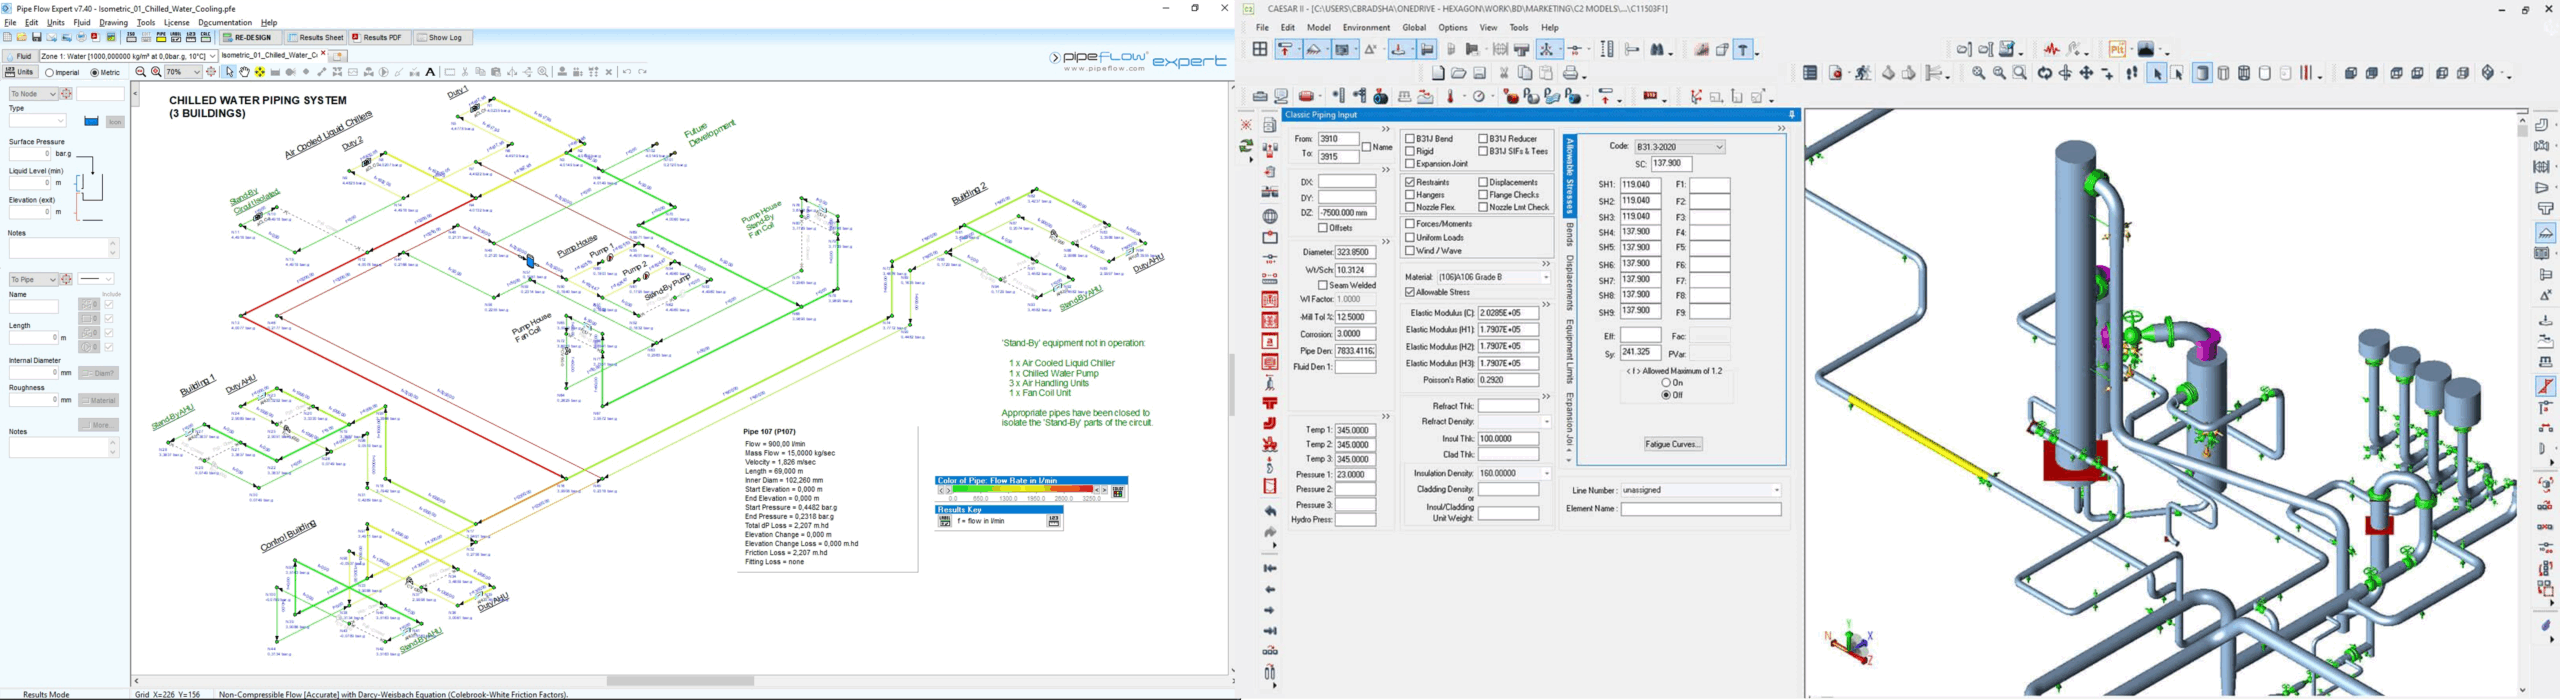The image size is (2560, 700).
Task: Click the pipe flow rate color gradient bar
Action: click(x=1023, y=490)
